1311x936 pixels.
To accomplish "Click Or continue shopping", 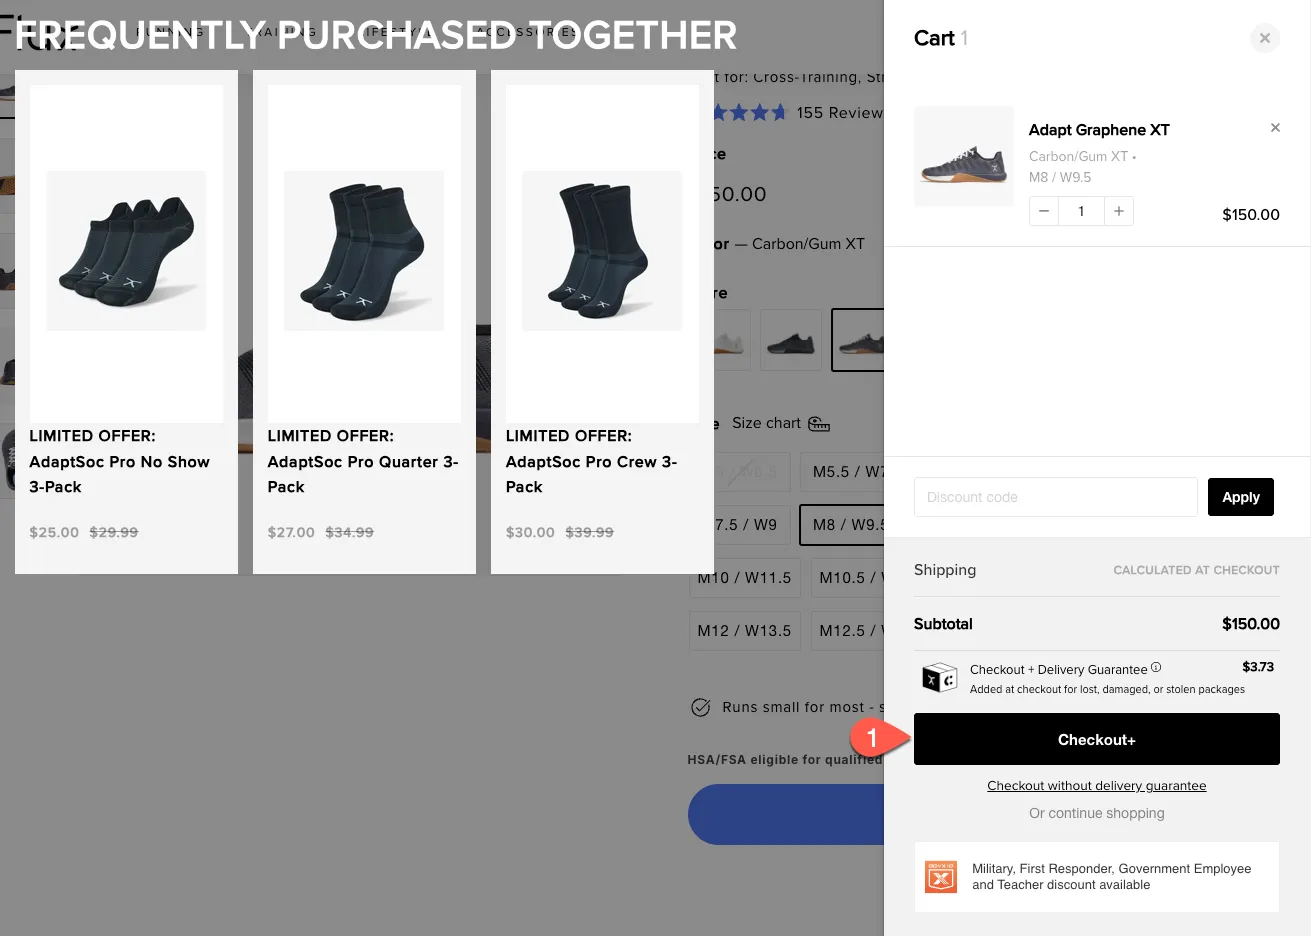I will [x=1096, y=813].
